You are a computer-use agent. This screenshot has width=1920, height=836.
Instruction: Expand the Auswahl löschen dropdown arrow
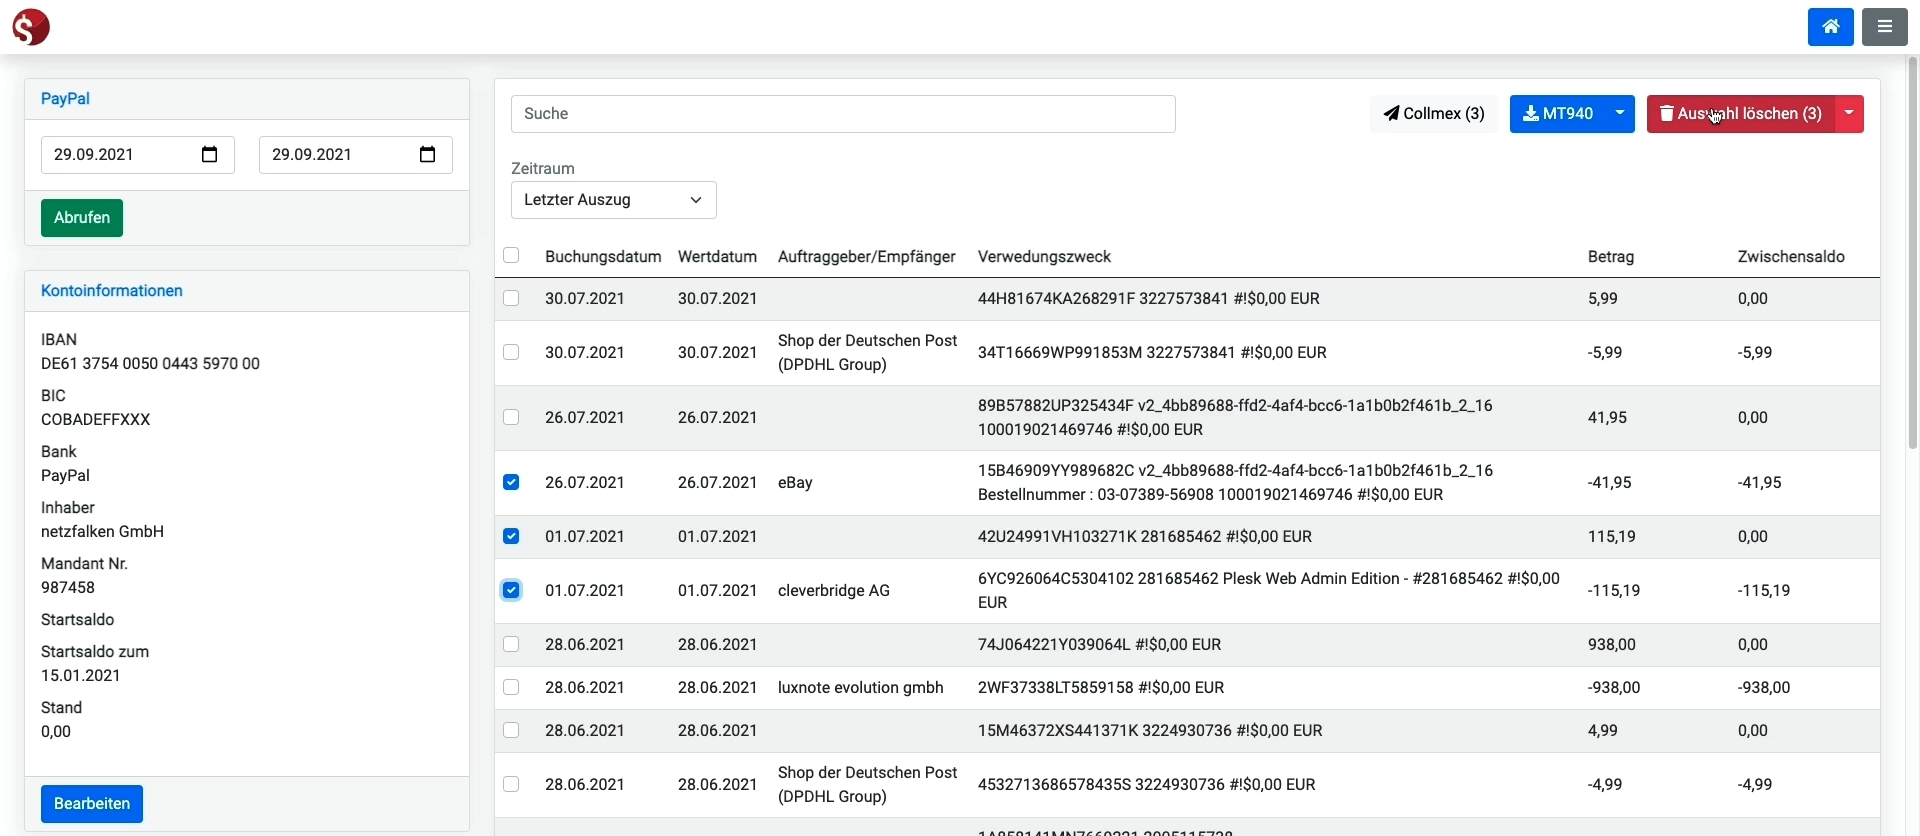coord(1849,114)
